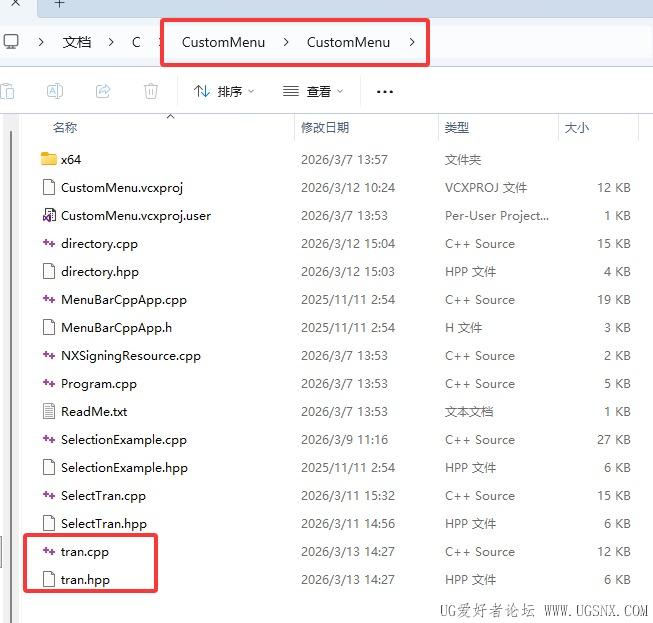Screen dimensions: 653x623
Task: Click the tran.hpp file icon
Action: [x=49, y=579]
